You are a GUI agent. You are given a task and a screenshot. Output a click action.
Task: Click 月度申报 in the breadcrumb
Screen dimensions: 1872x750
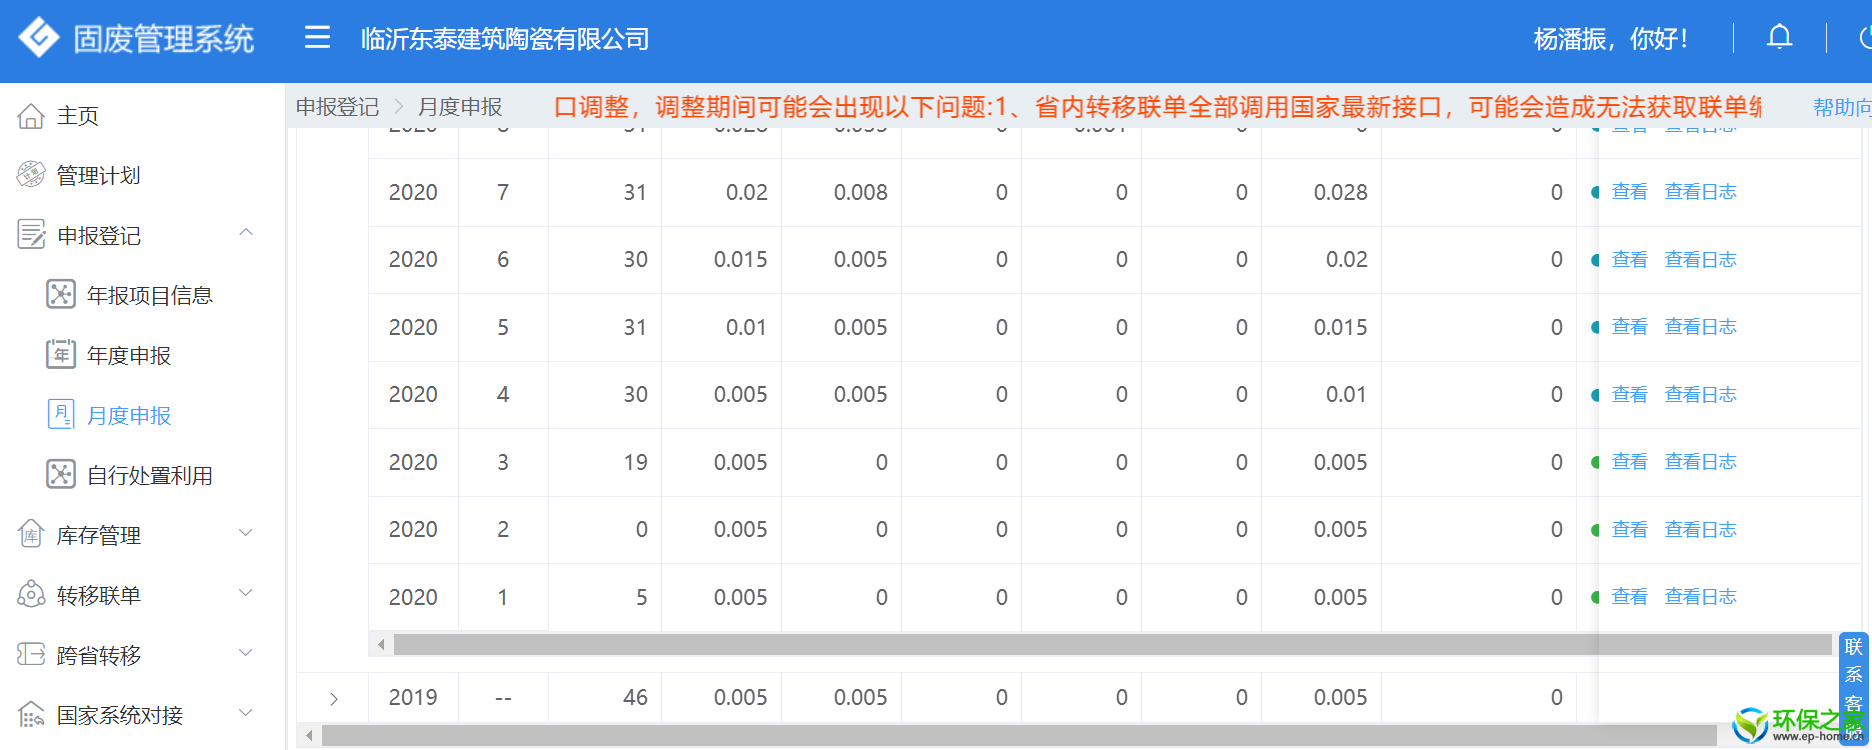[x=460, y=107]
